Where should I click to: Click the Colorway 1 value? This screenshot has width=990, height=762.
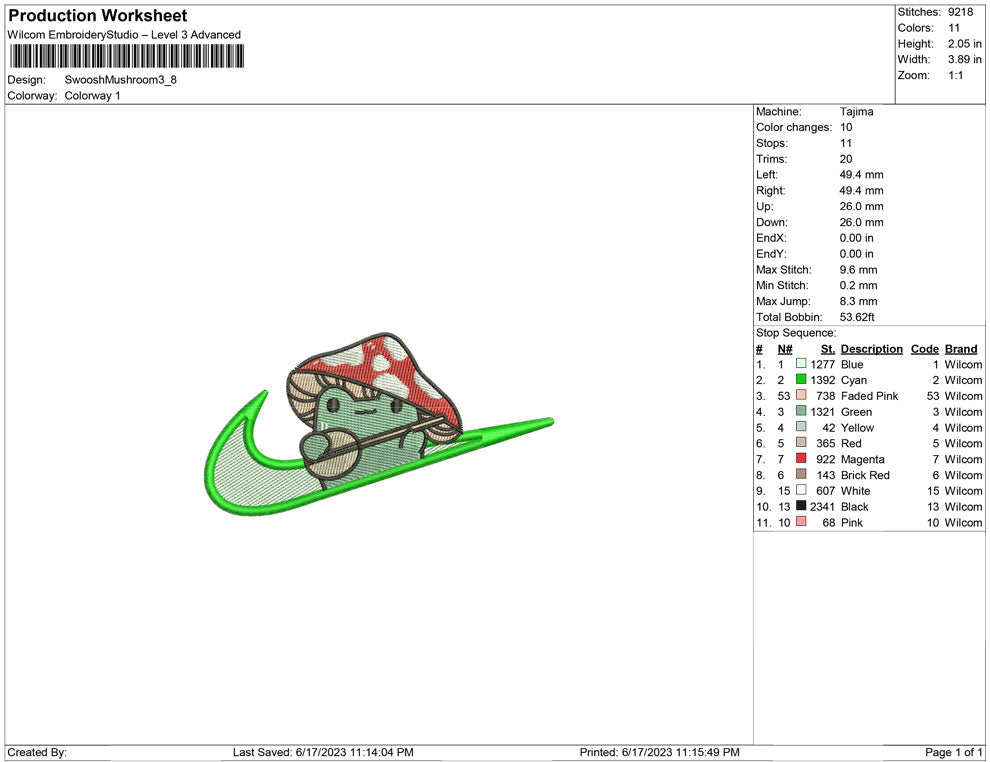pyautogui.click(x=92, y=95)
